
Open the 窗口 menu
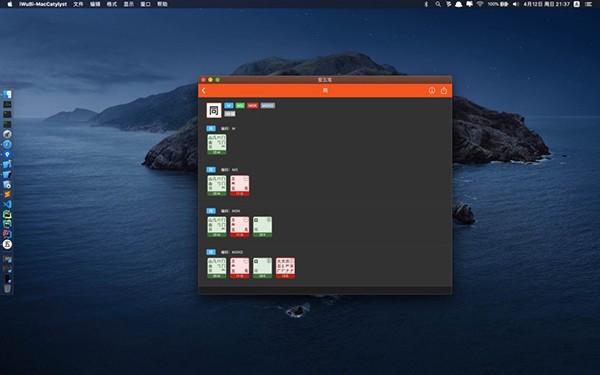(145, 4)
